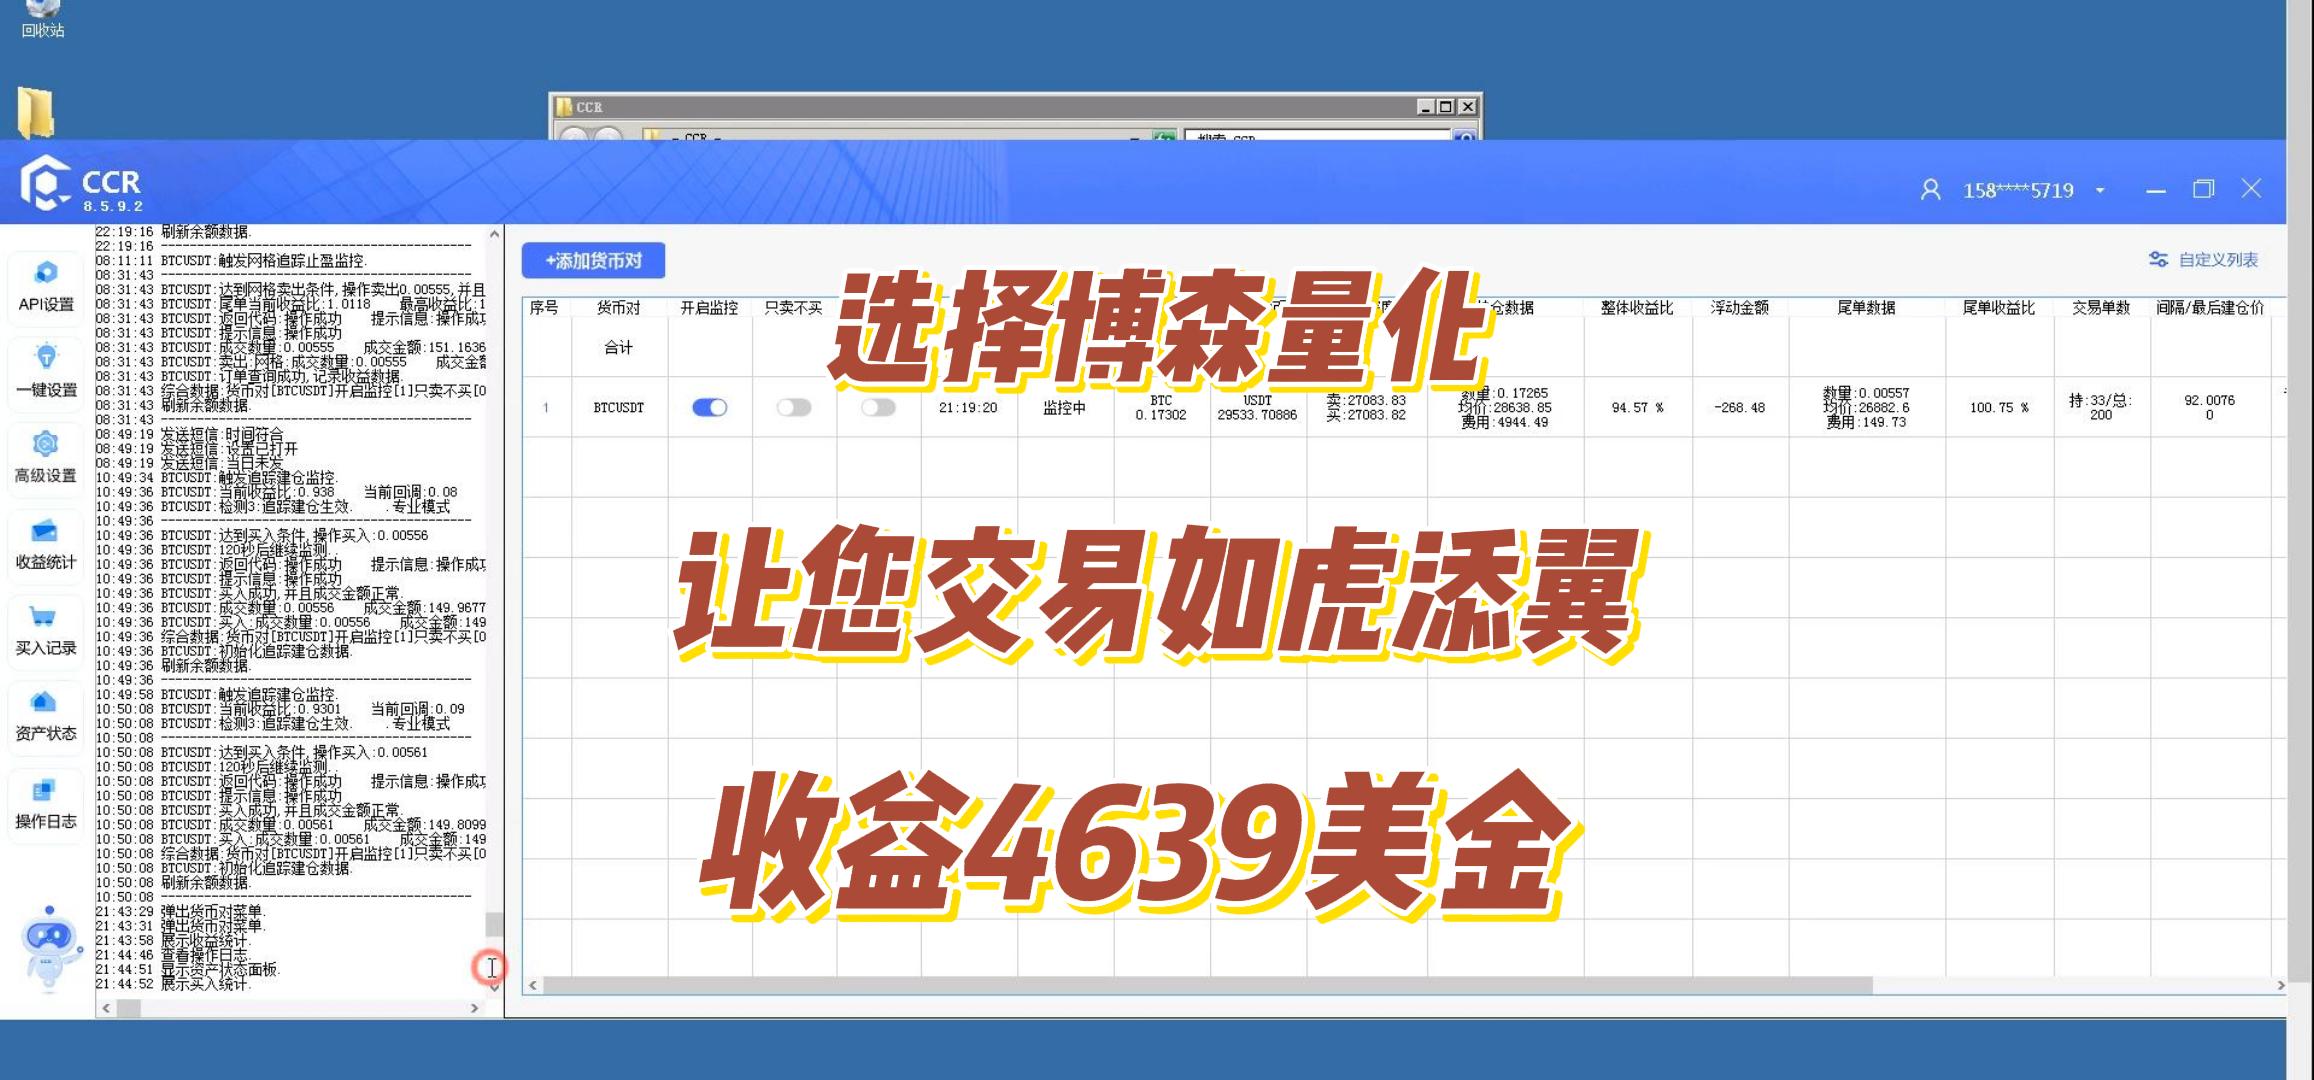This screenshot has width=2314, height=1080.
Task: Open 操作日志 icon in sidebar
Action: 43,790
